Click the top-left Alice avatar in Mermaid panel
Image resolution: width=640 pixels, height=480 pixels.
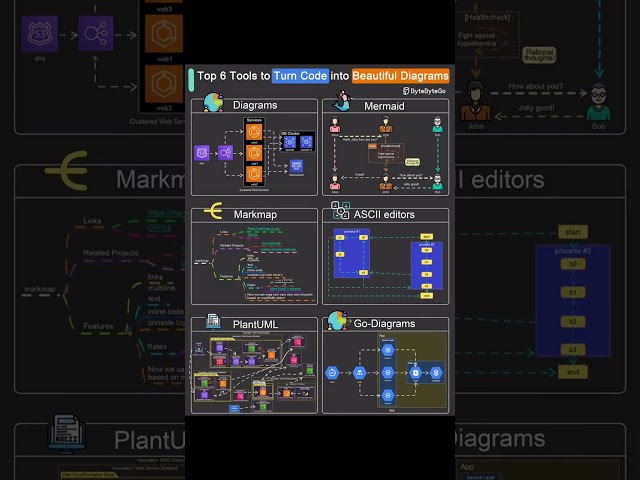click(335, 124)
